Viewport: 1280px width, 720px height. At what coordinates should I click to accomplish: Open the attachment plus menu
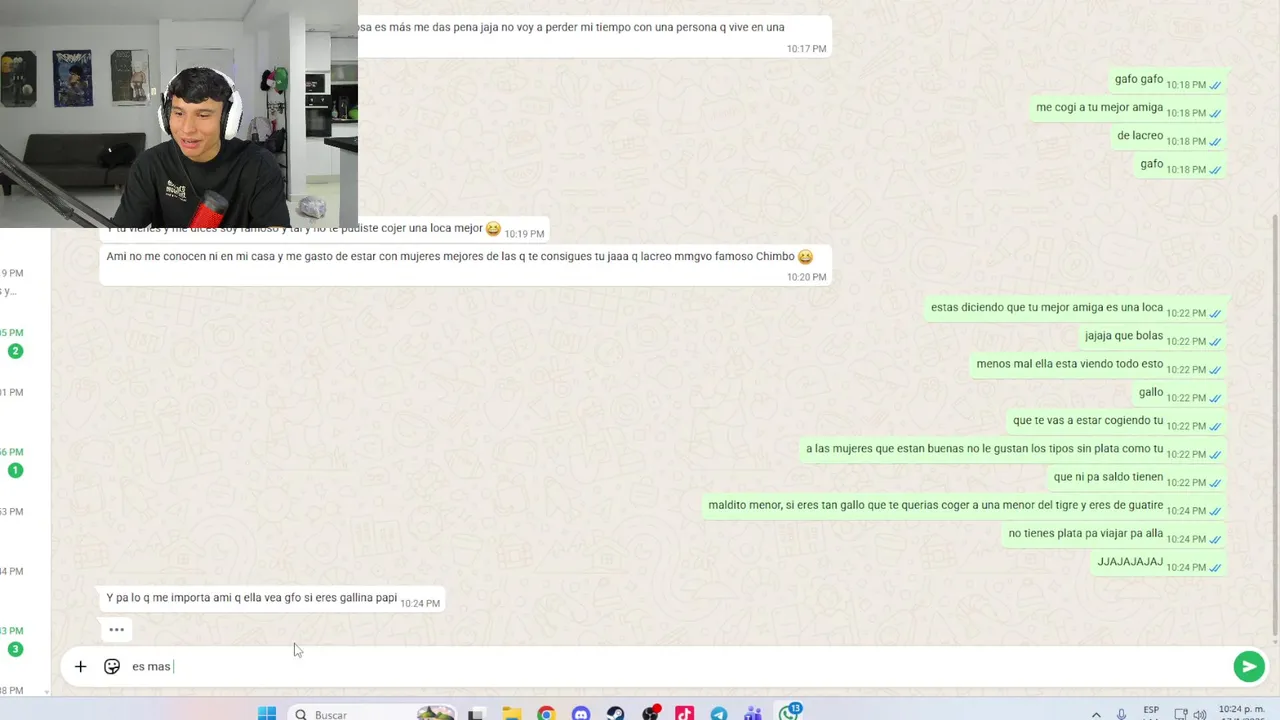(x=80, y=666)
